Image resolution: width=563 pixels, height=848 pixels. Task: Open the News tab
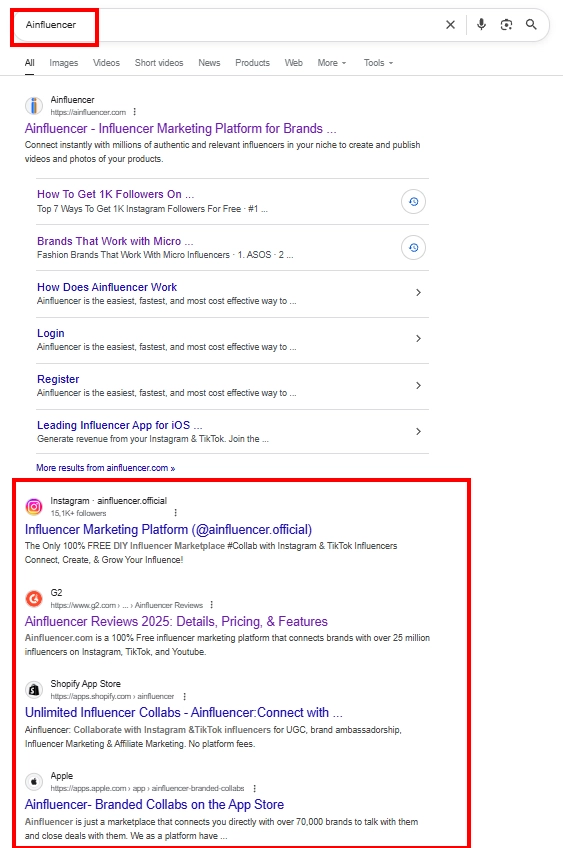click(209, 63)
